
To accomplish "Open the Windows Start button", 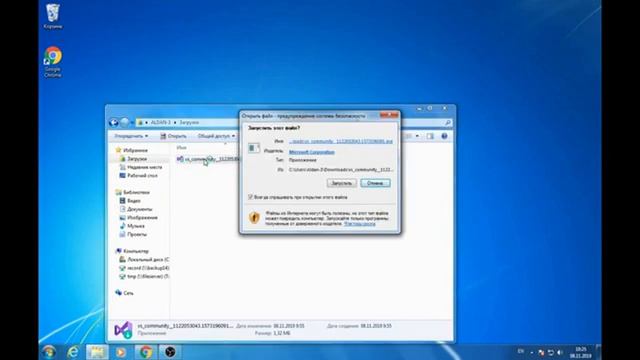I will [49, 351].
